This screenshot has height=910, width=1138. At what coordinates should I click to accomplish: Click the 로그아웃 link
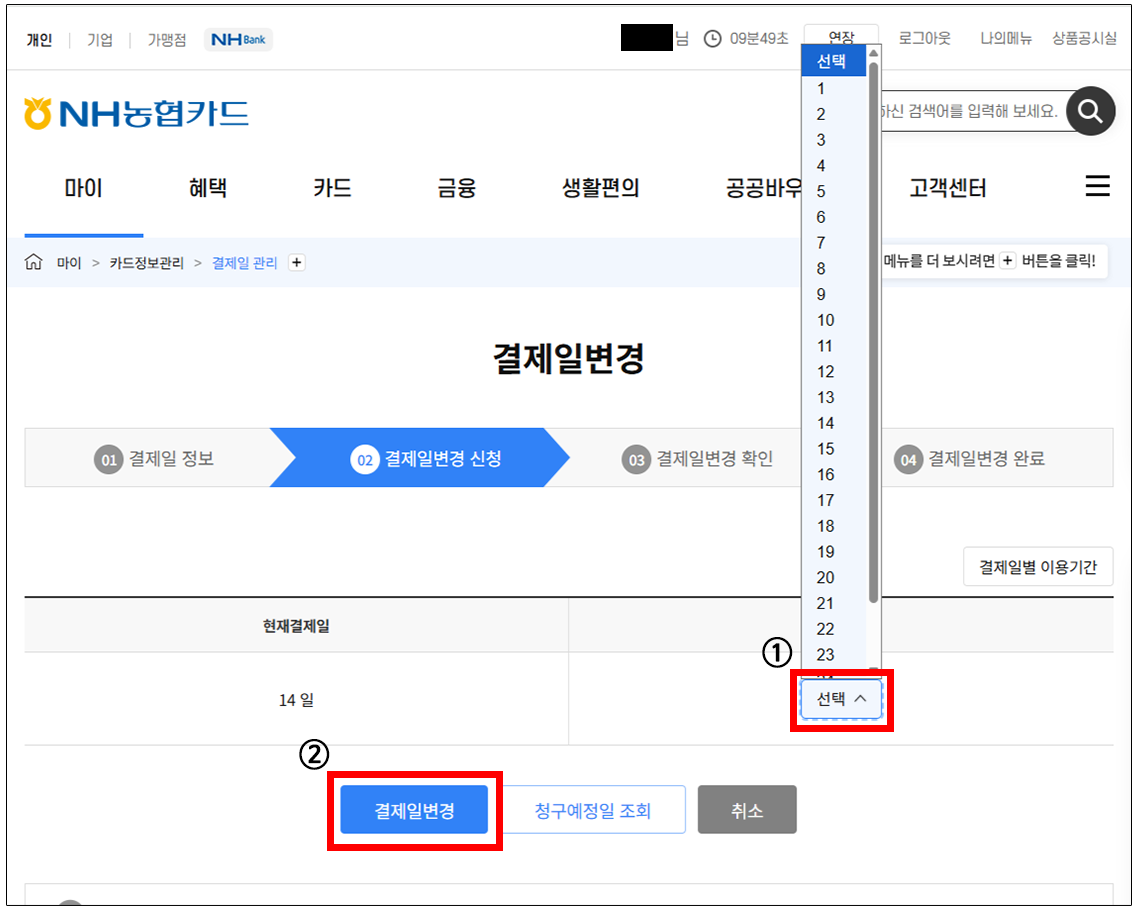point(924,39)
